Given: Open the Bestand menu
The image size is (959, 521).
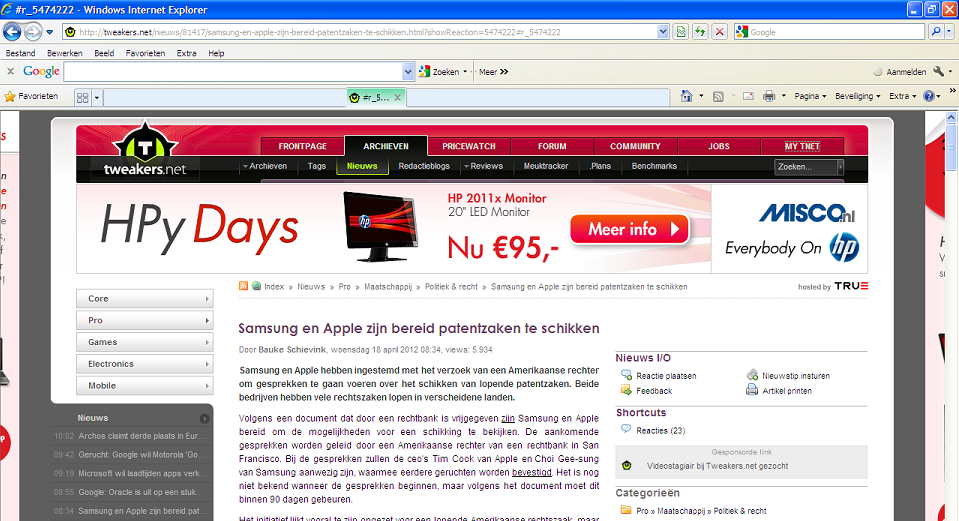Looking at the screenshot, I should 20,53.
